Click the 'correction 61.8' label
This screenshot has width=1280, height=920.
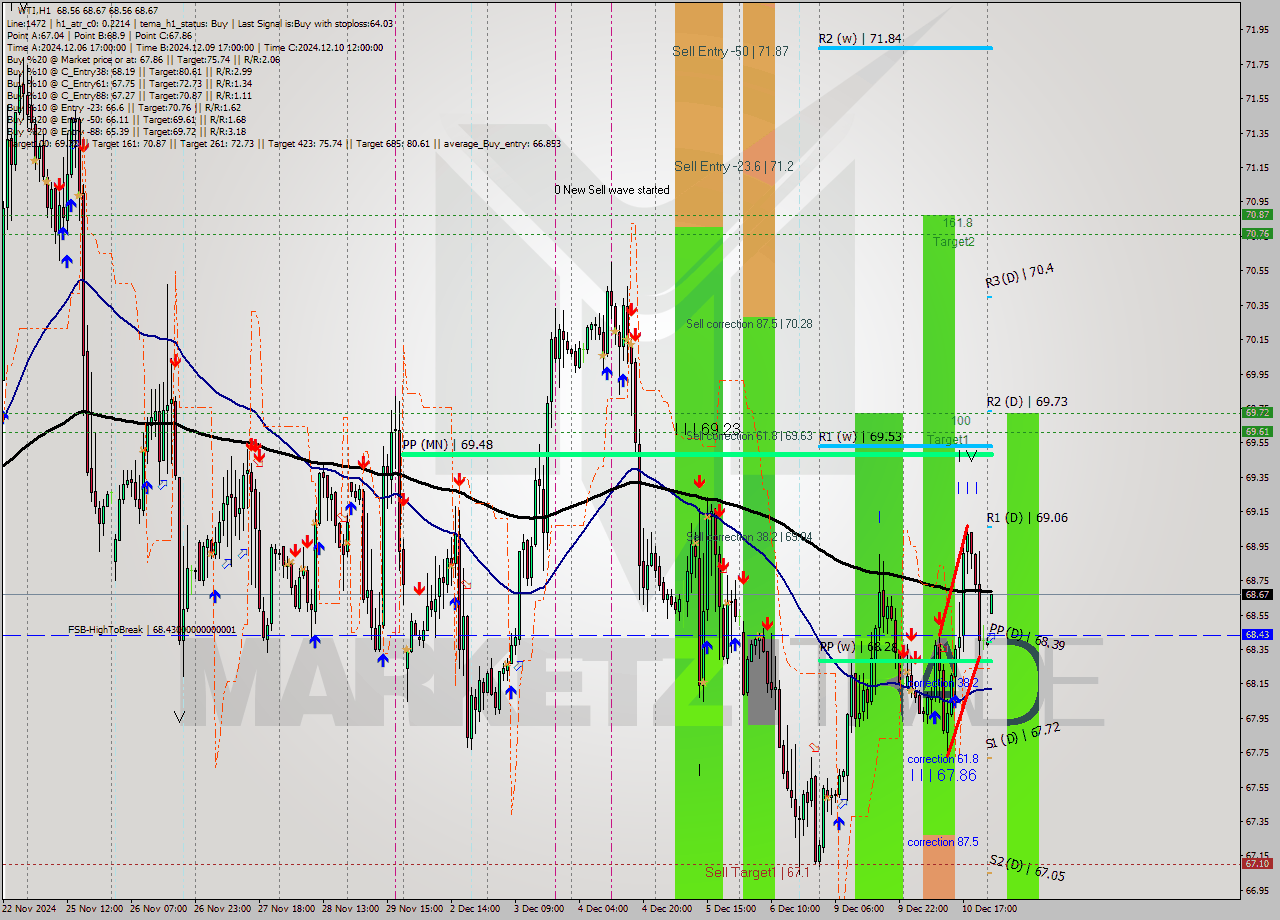click(x=943, y=759)
